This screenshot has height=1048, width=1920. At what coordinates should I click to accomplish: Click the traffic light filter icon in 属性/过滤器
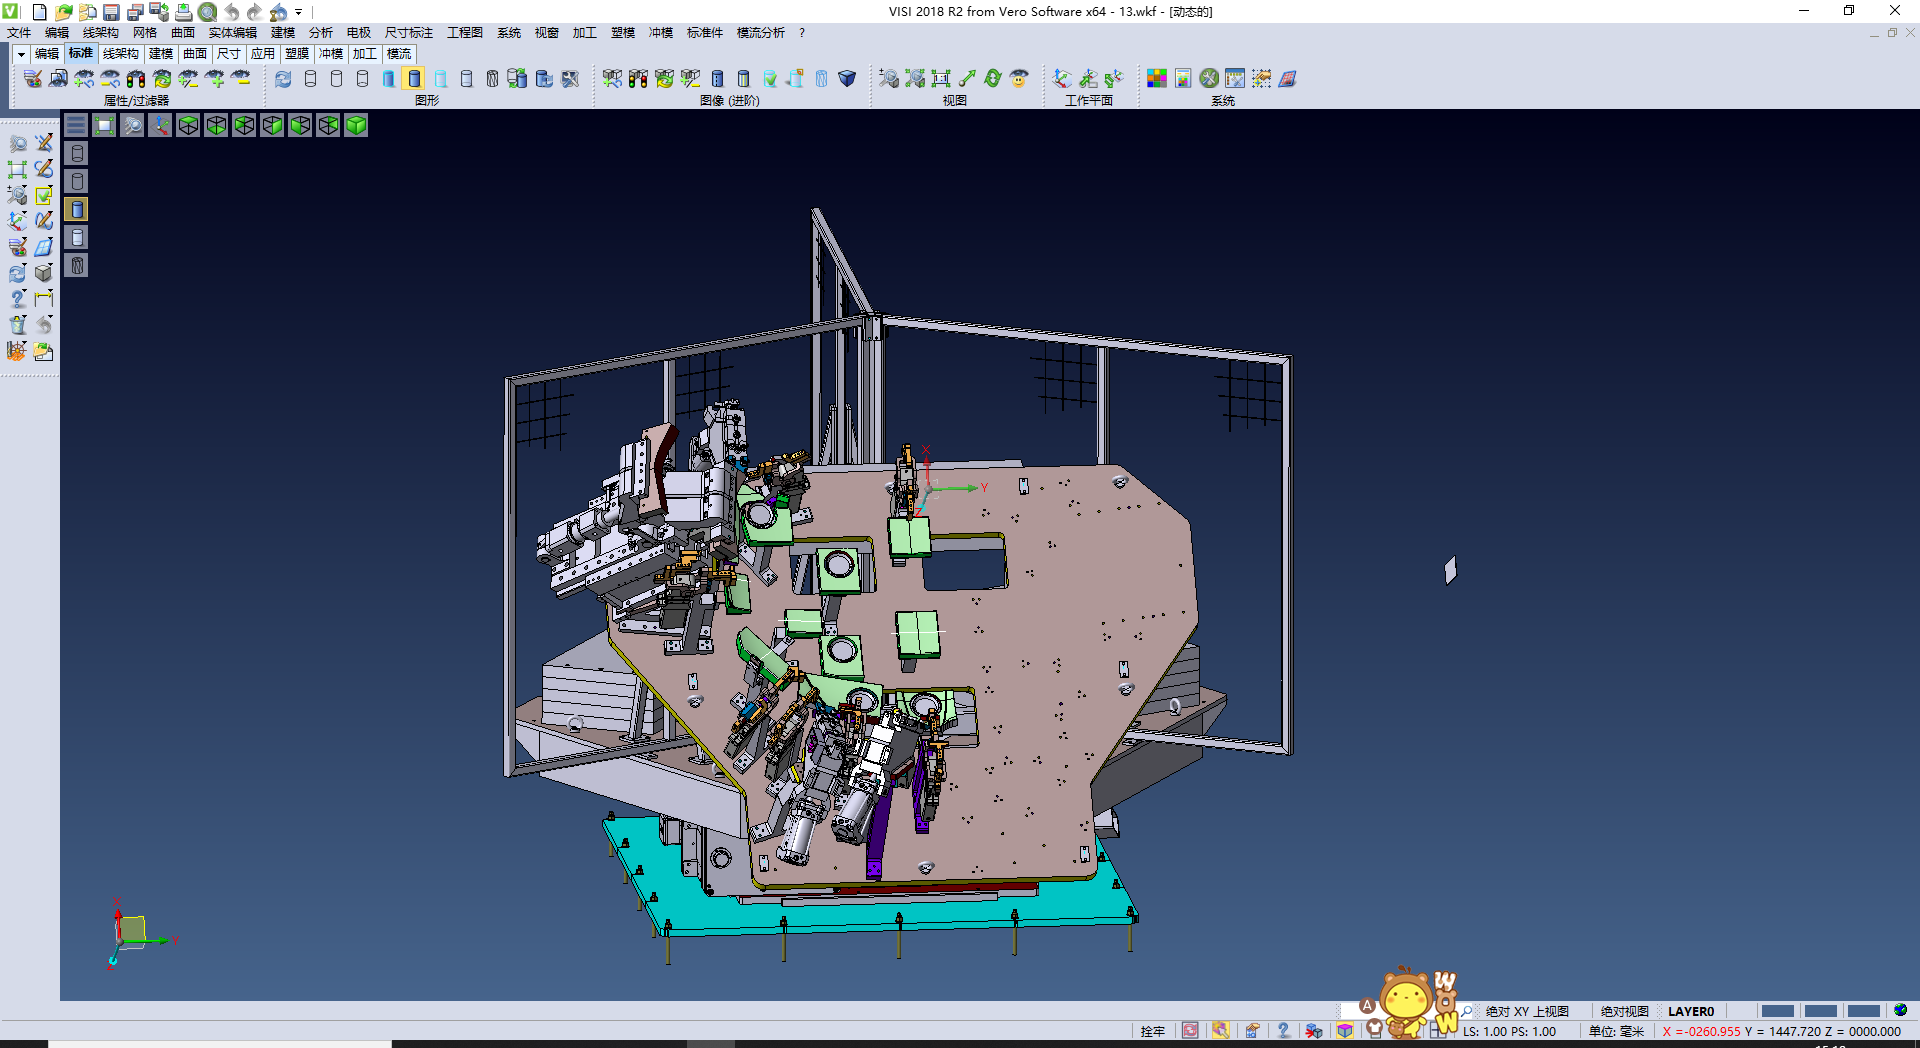136,79
